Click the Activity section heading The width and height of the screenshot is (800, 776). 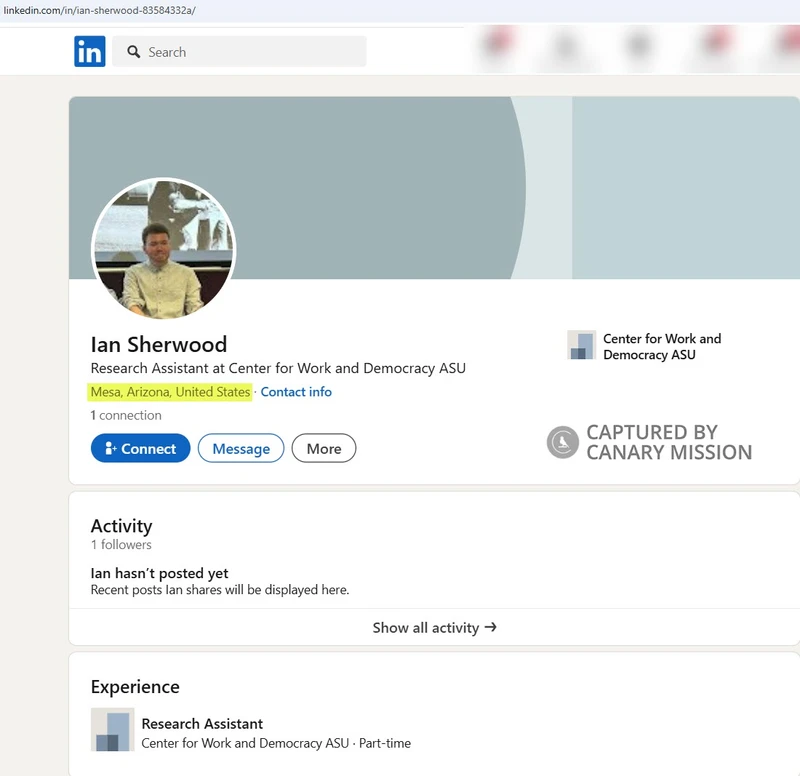(121, 526)
